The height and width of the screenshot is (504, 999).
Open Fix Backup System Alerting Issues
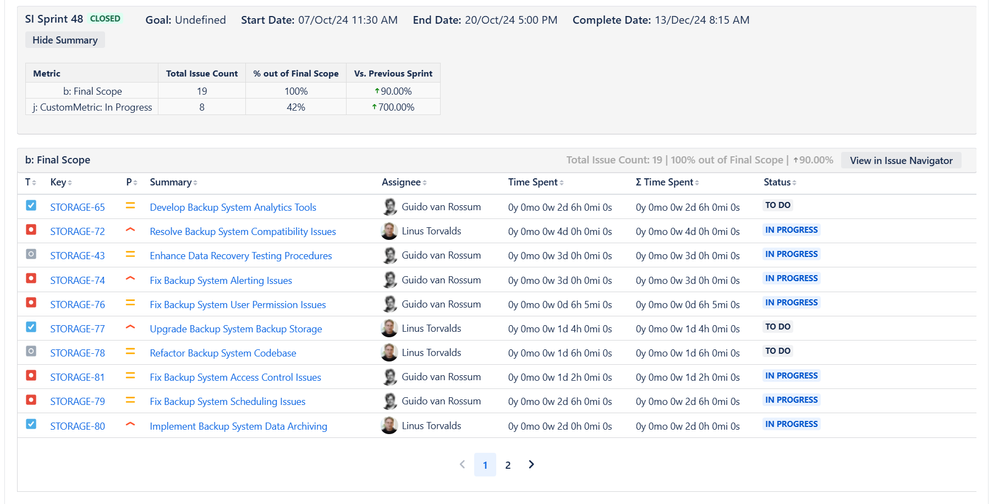click(x=220, y=280)
